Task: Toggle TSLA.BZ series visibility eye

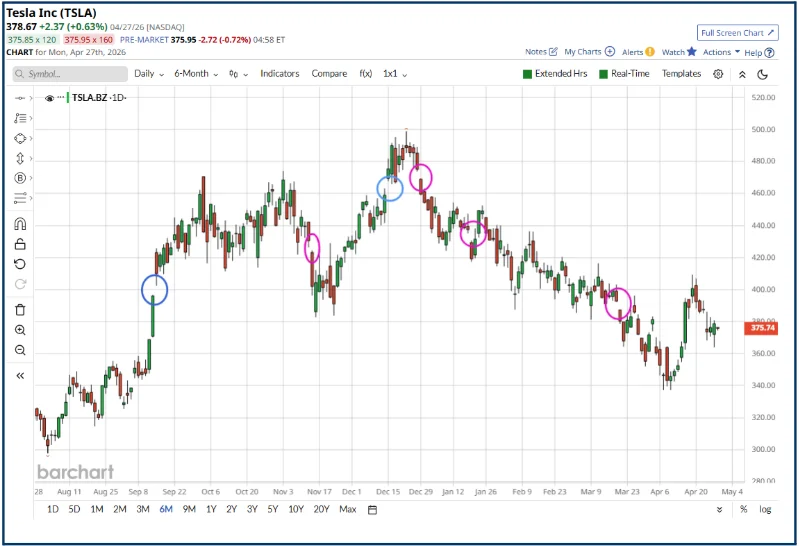Action: click(49, 98)
